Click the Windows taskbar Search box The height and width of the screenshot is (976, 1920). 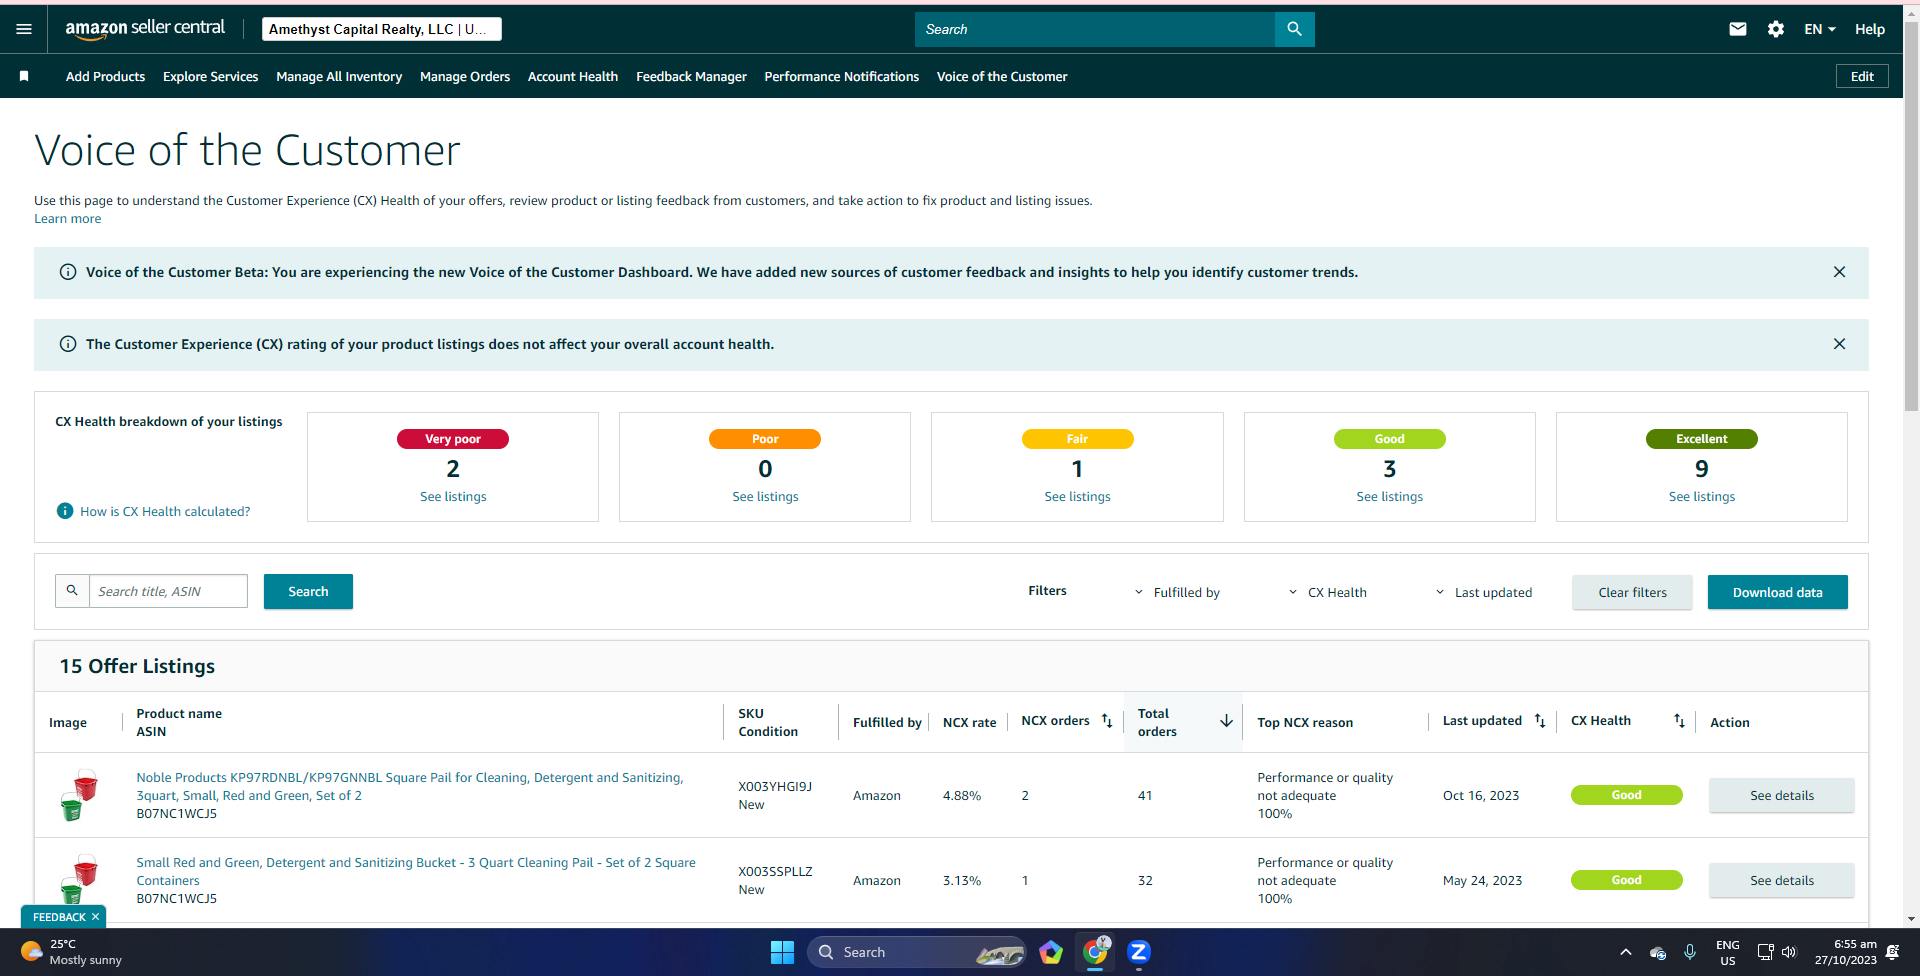(916, 952)
